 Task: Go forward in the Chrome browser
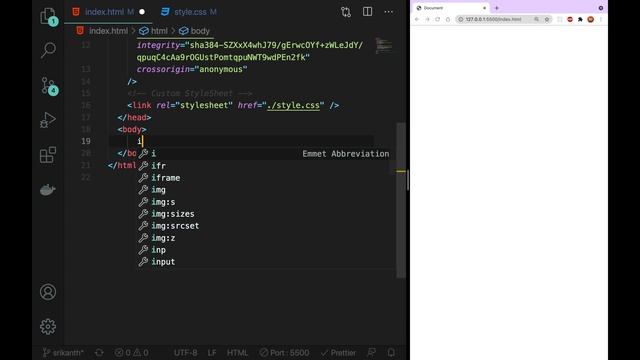click(427, 19)
